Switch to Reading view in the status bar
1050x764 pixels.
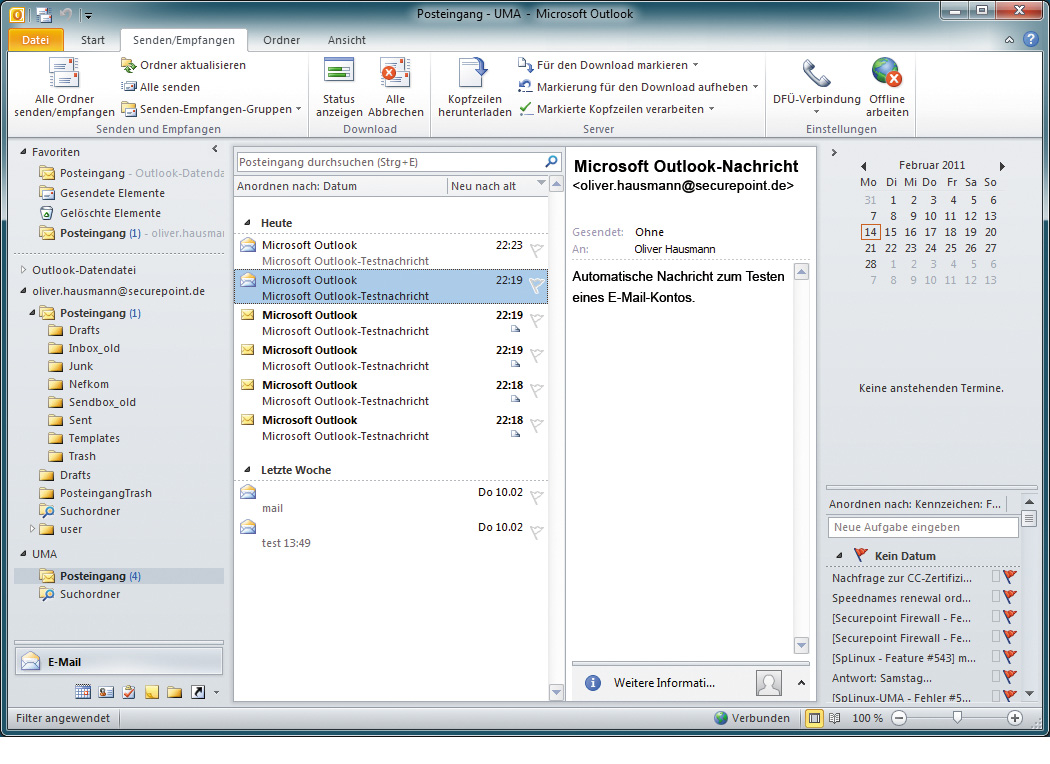pos(834,718)
